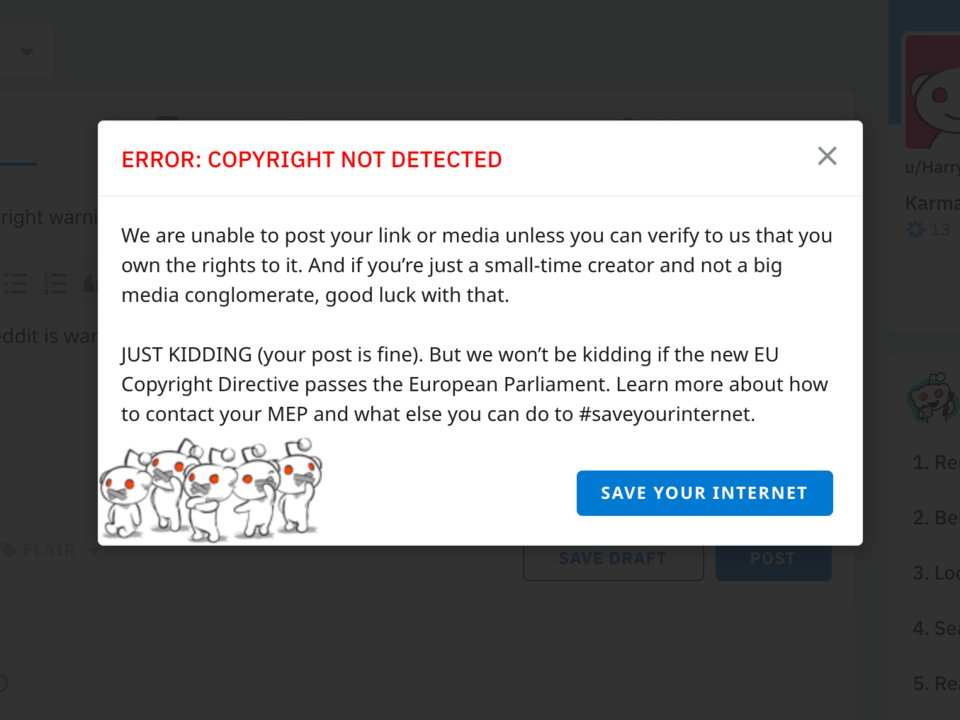The width and height of the screenshot is (960, 720).
Task: Click the karma icon beside 13
Action: (914, 229)
